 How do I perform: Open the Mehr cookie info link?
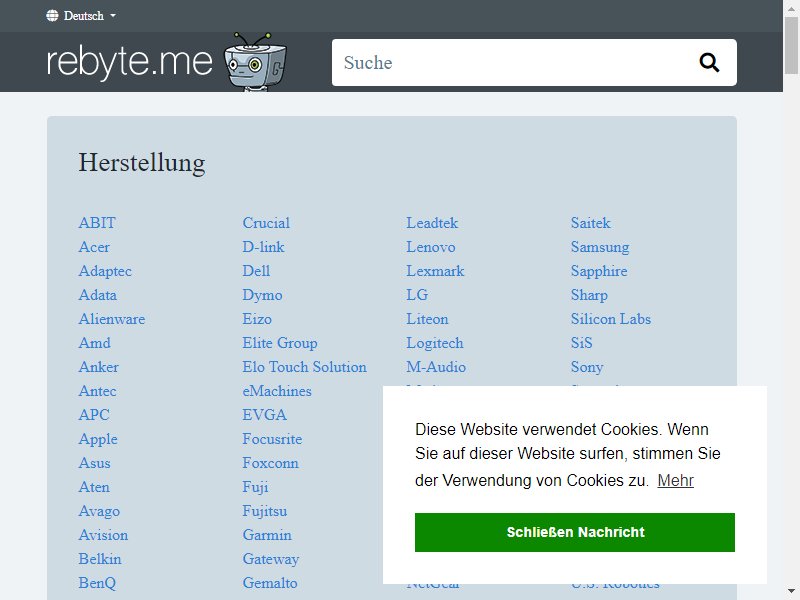676,480
